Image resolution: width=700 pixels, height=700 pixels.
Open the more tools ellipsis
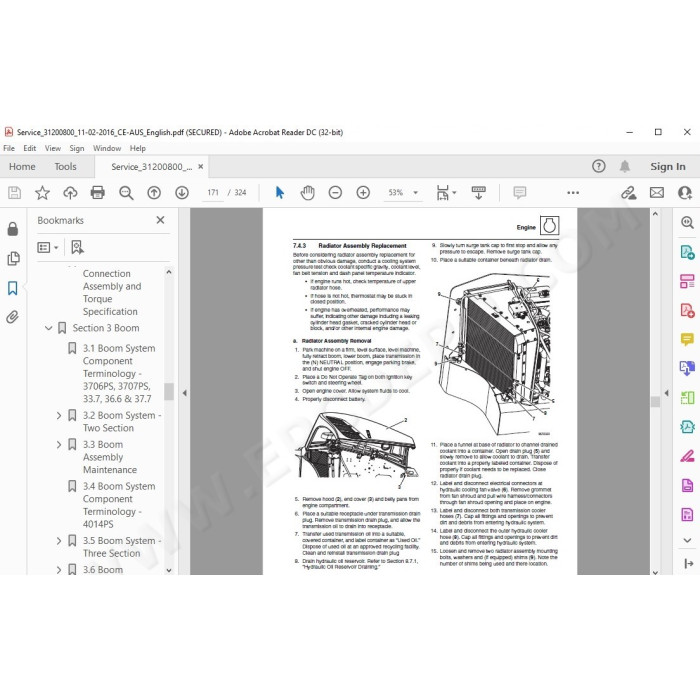pyautogui.click(x=573, y=193)
